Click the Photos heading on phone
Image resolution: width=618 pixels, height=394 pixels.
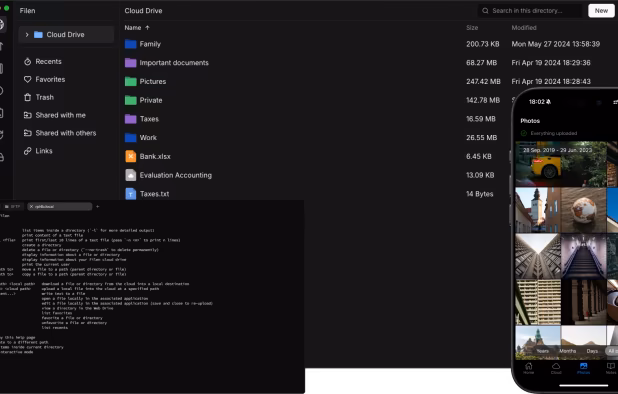pyautogui.click(x=530, y=121)
